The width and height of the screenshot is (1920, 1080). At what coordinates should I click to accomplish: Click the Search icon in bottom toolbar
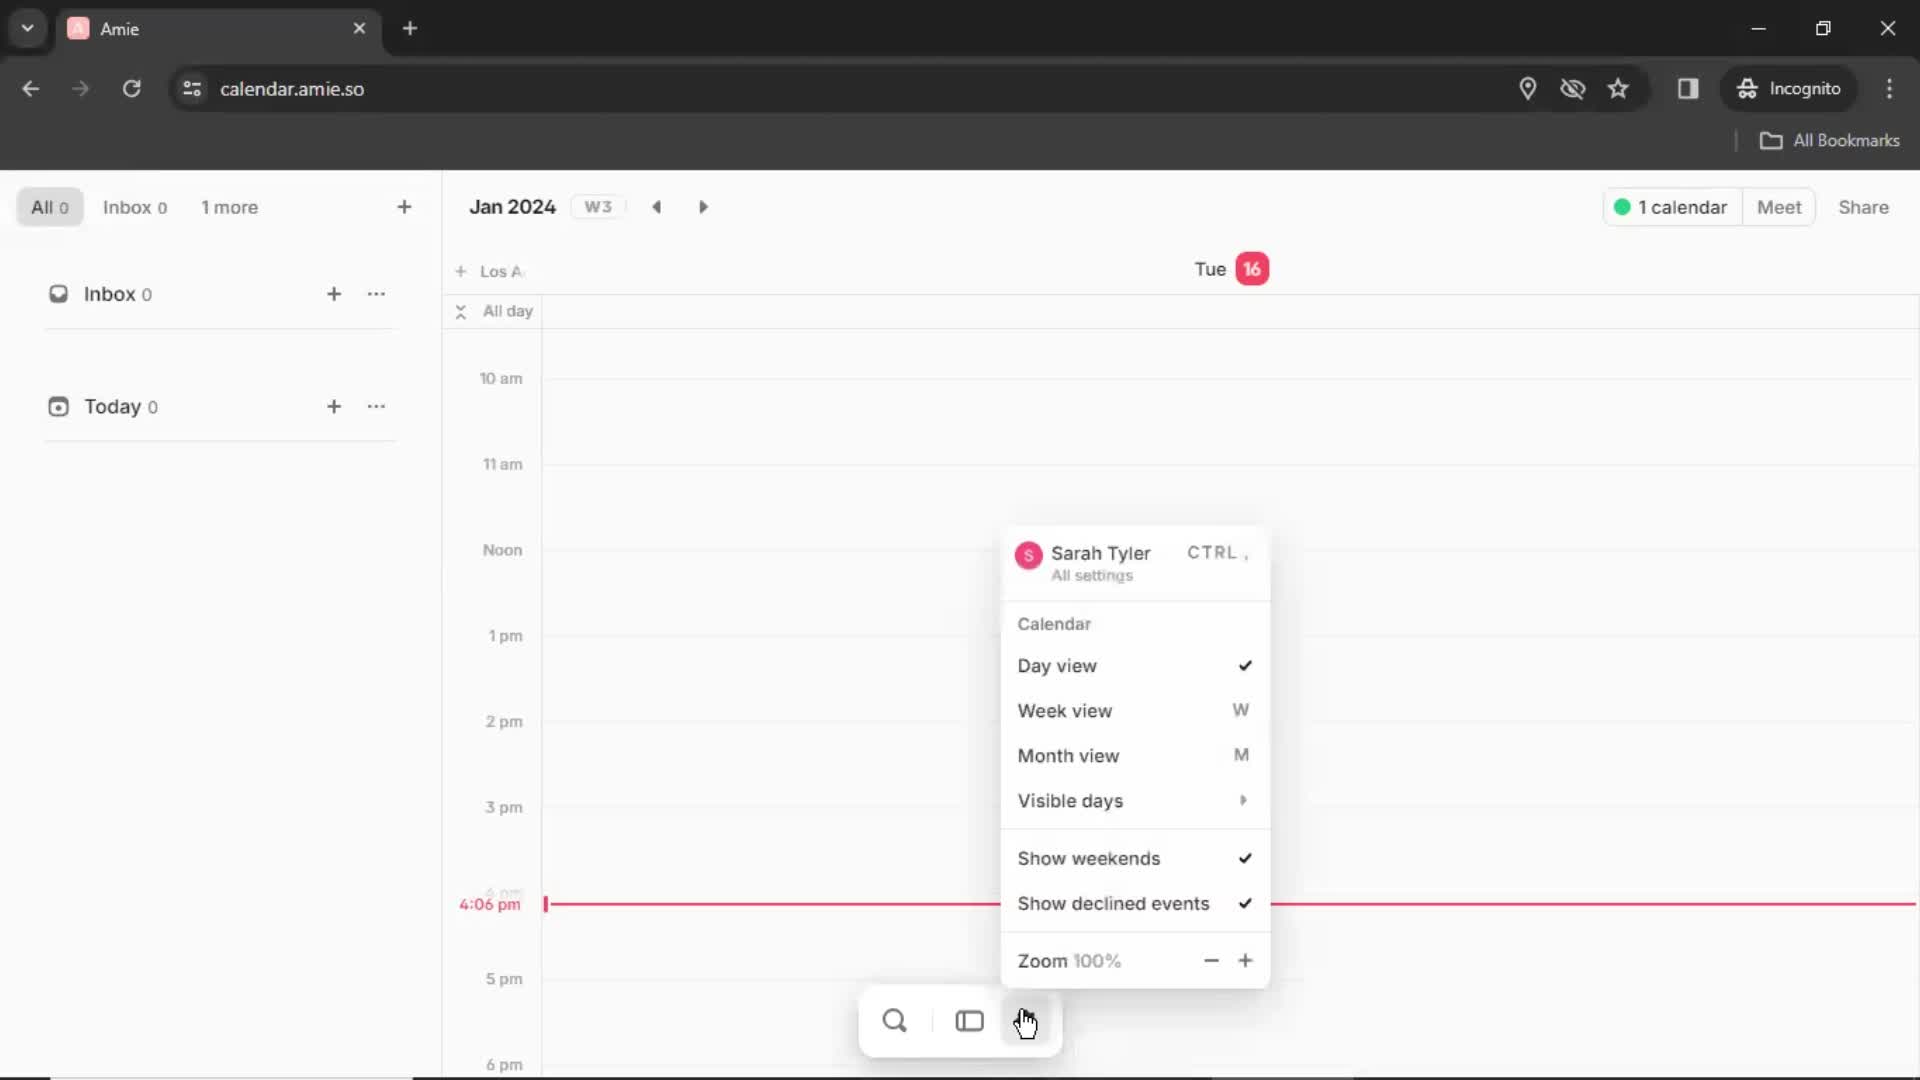pos(894,1021)
